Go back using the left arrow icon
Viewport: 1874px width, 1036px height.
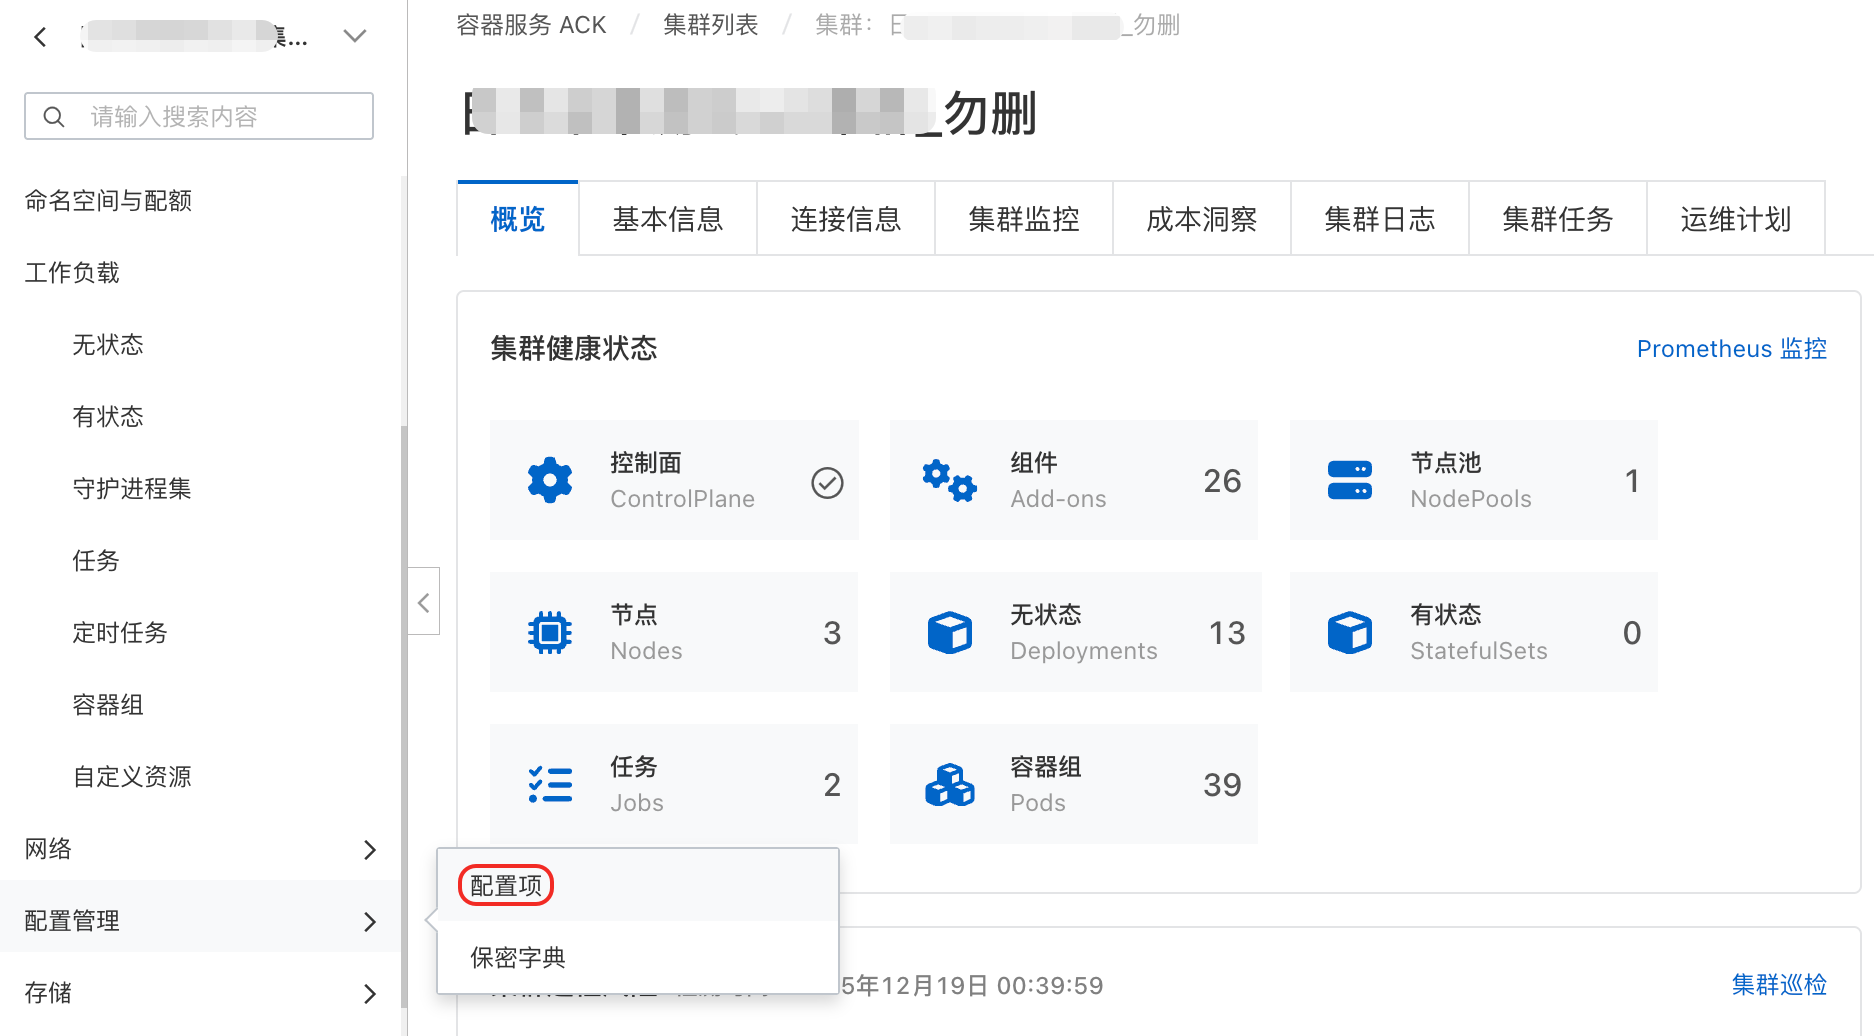click(x=40, y=37)
